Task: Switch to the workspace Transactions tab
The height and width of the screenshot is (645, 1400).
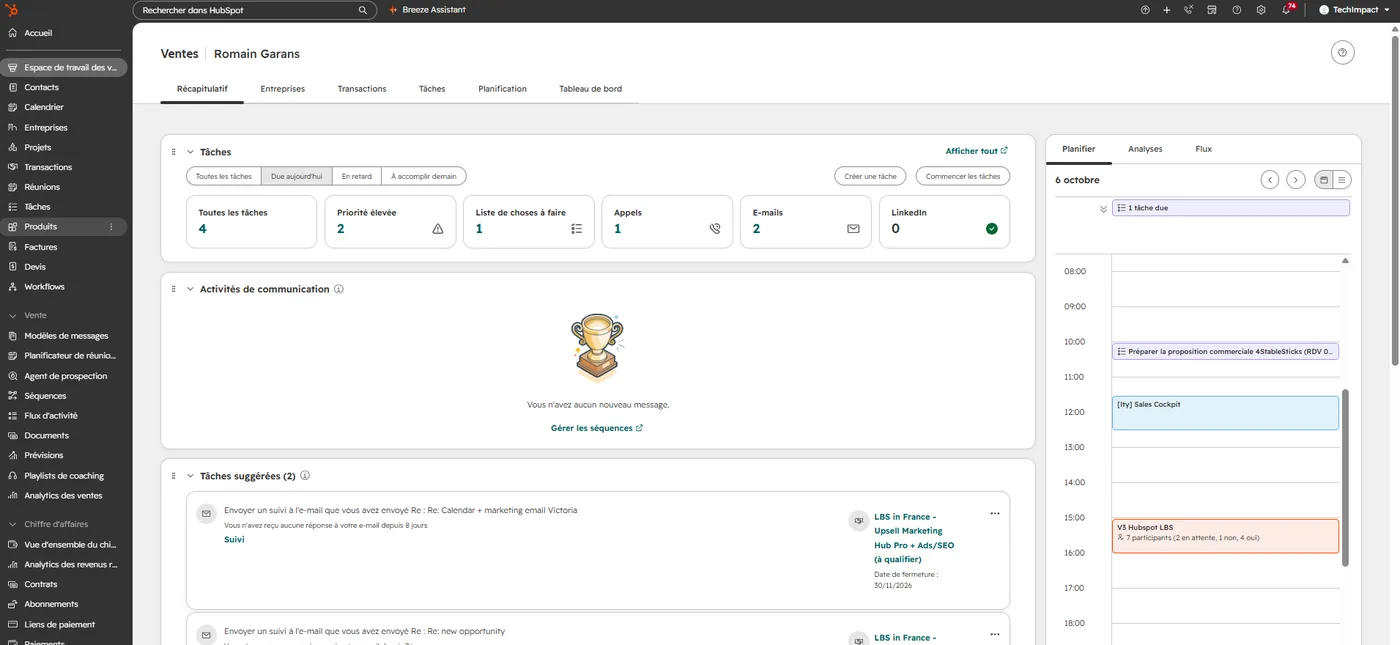Action: click(x=362, y=89)
